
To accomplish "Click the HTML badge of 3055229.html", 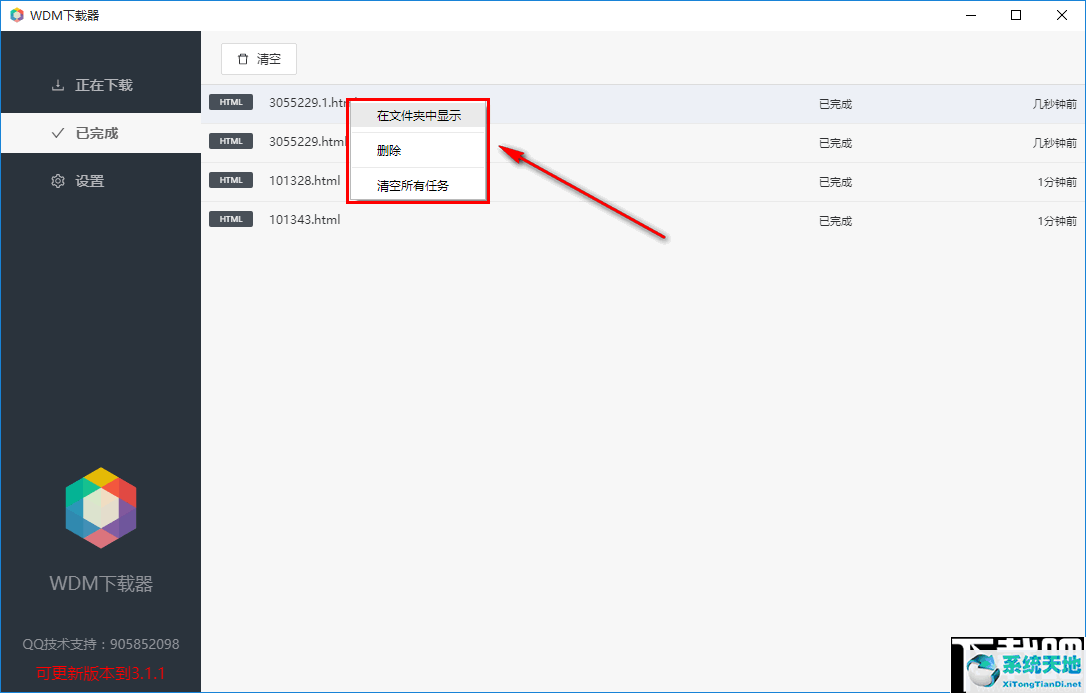I will [x=231, y=141].
